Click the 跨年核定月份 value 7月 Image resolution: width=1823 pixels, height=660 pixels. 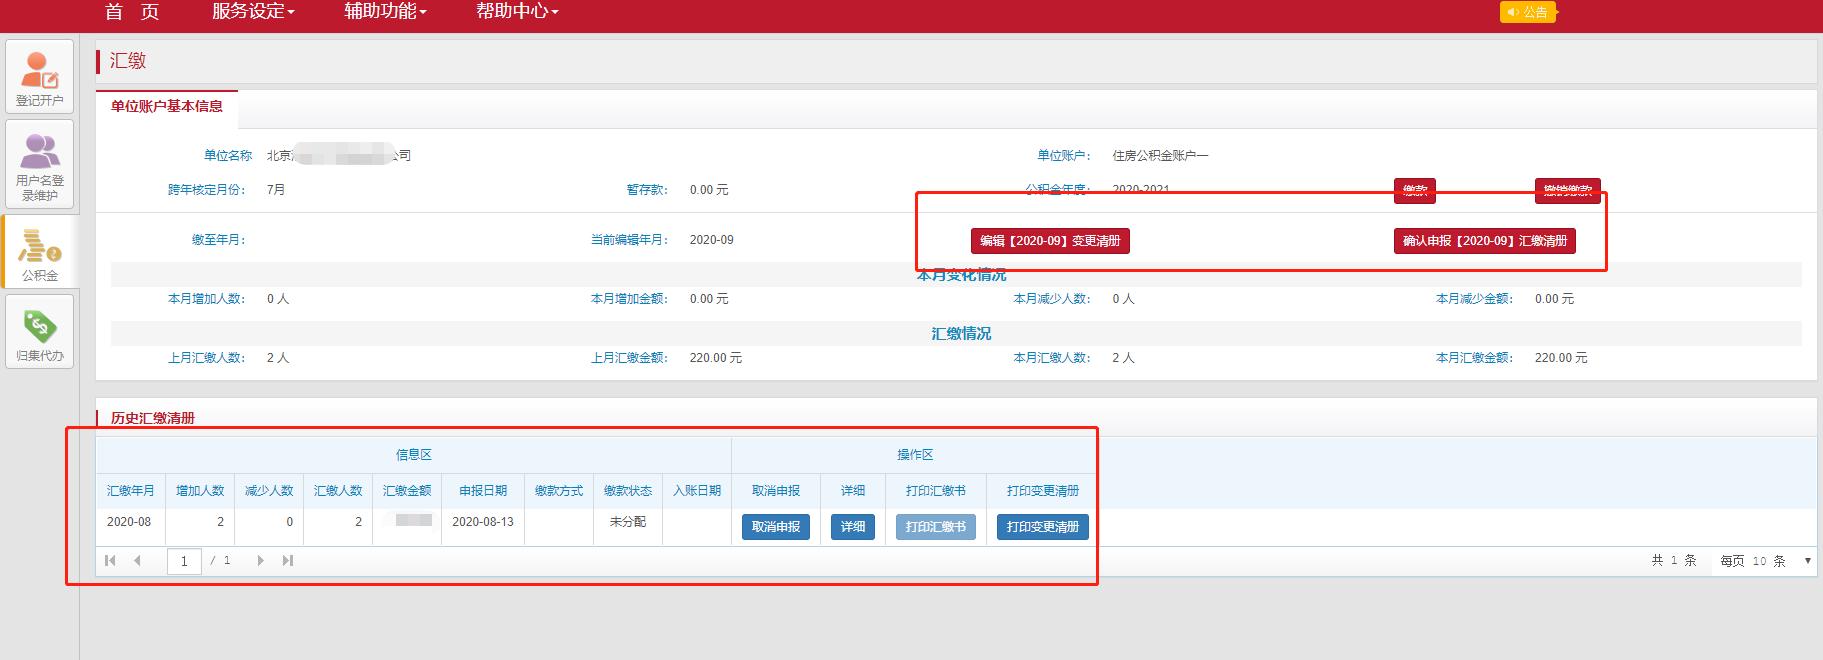click(x=276, y=190)
